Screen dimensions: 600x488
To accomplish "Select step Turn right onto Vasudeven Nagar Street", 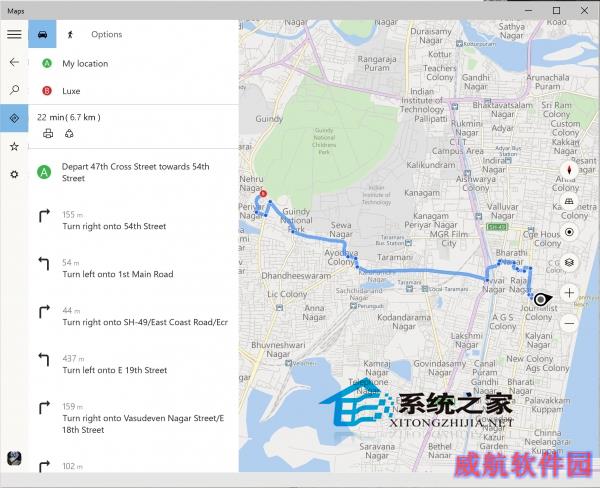I will click(x=133, y=418).
